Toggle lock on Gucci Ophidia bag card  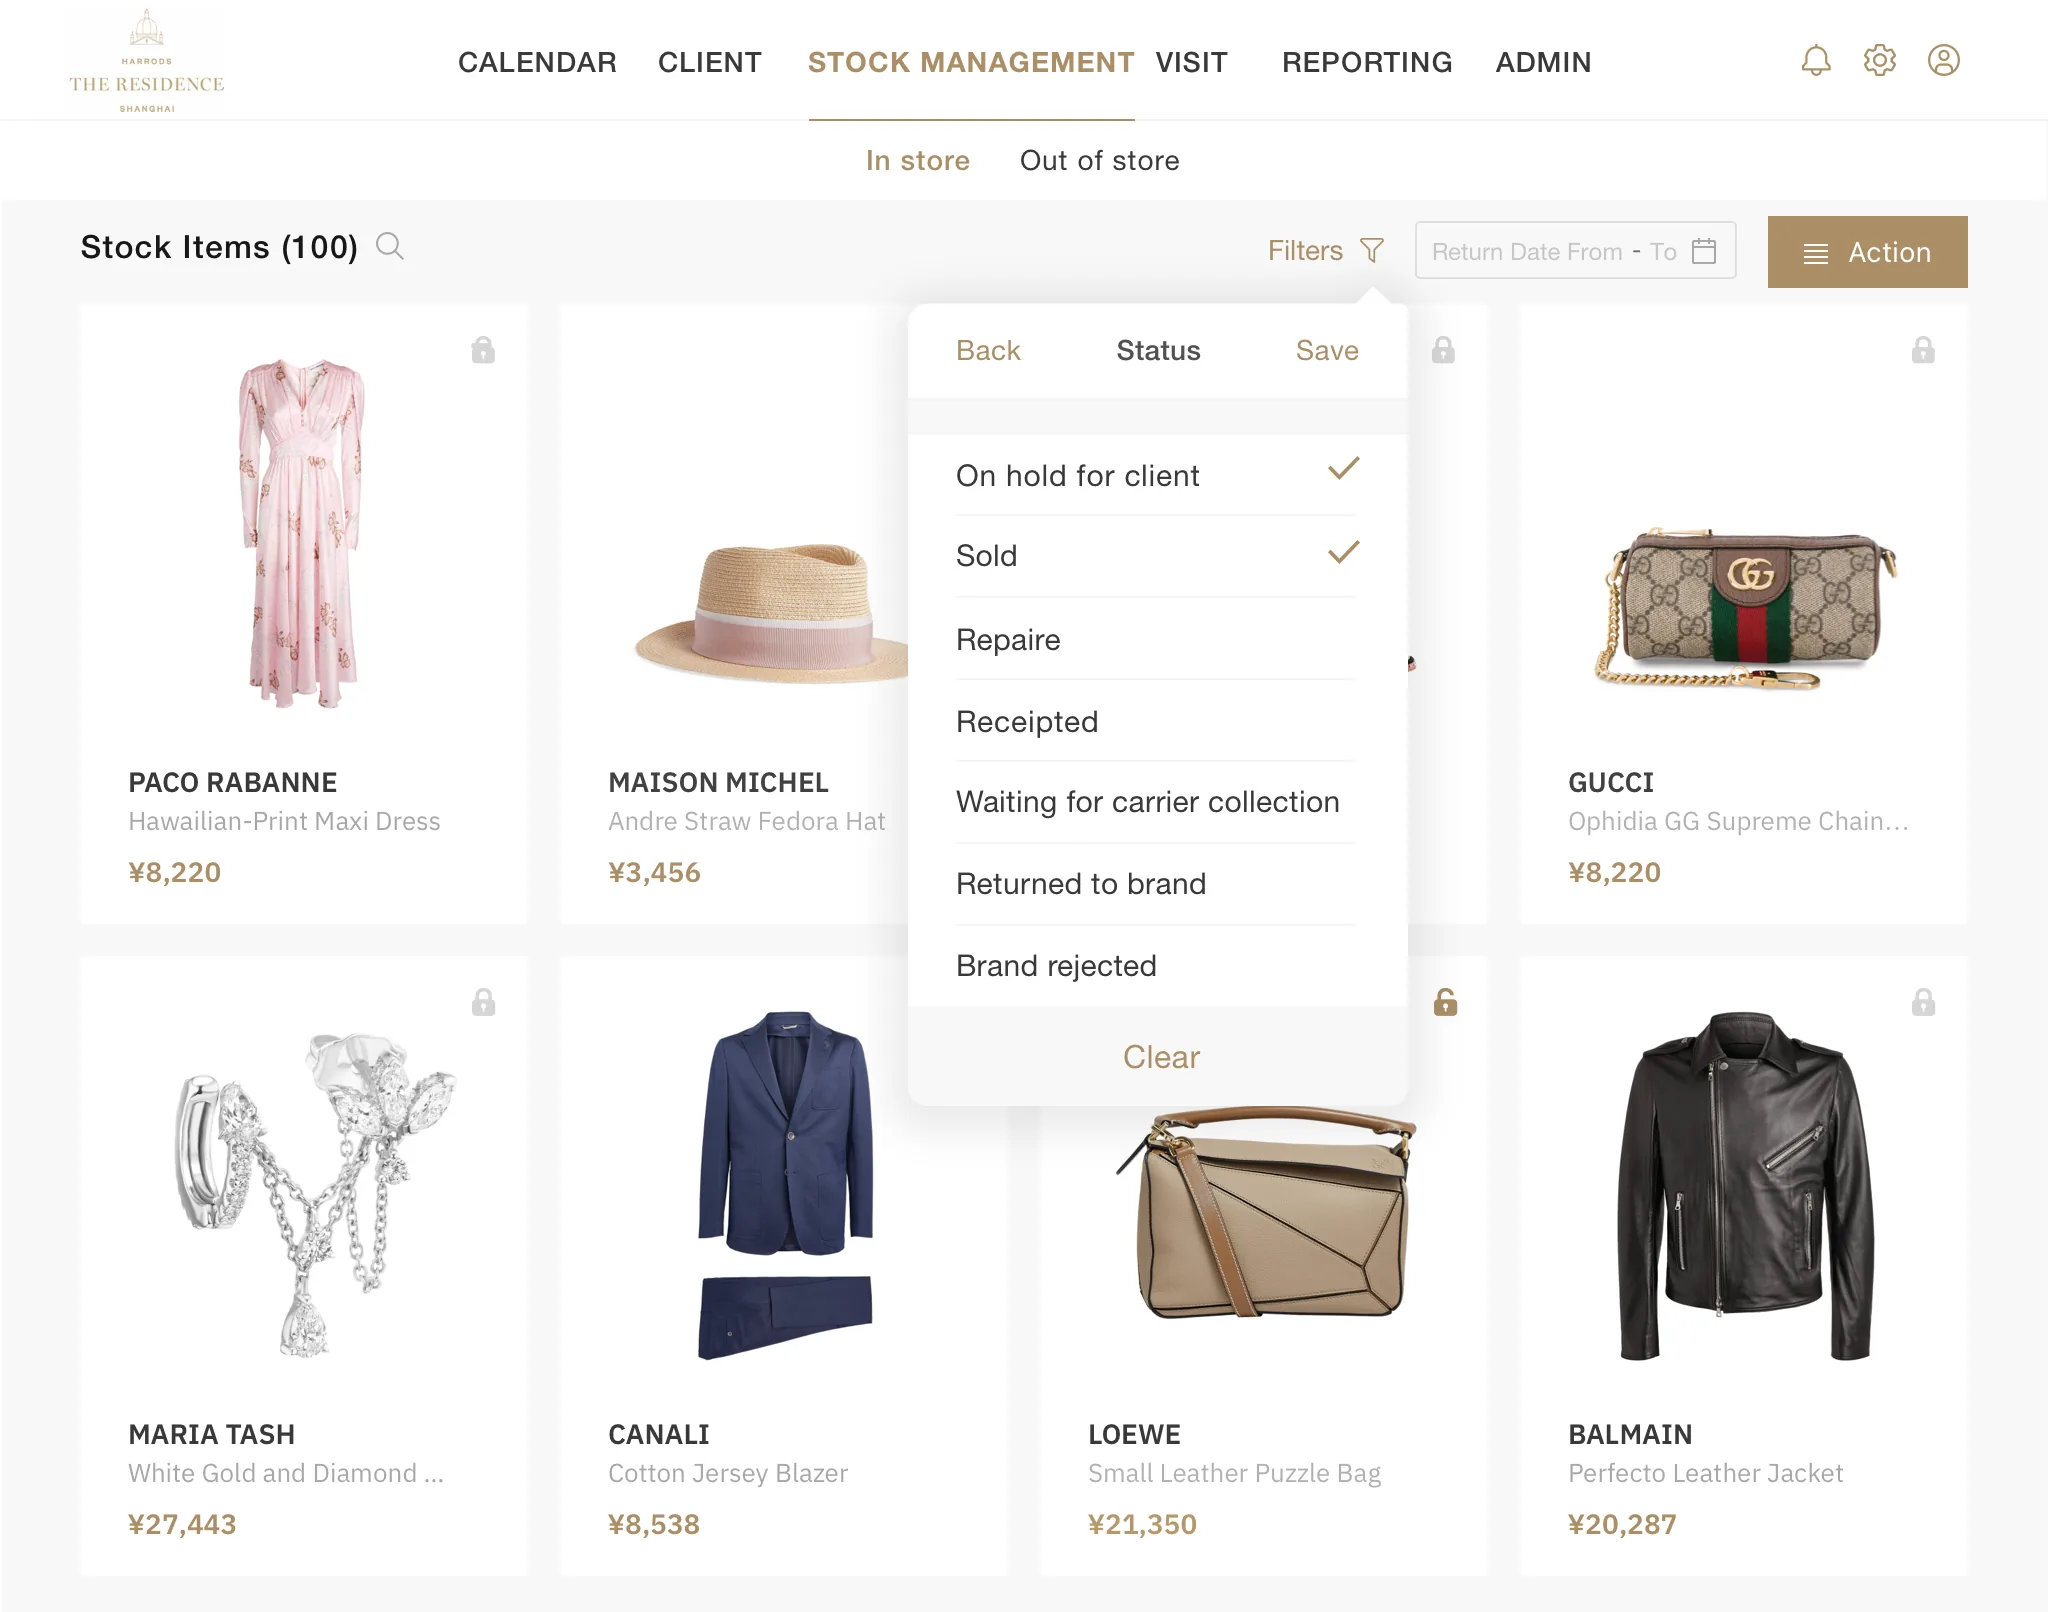[x=1923, y=350]
